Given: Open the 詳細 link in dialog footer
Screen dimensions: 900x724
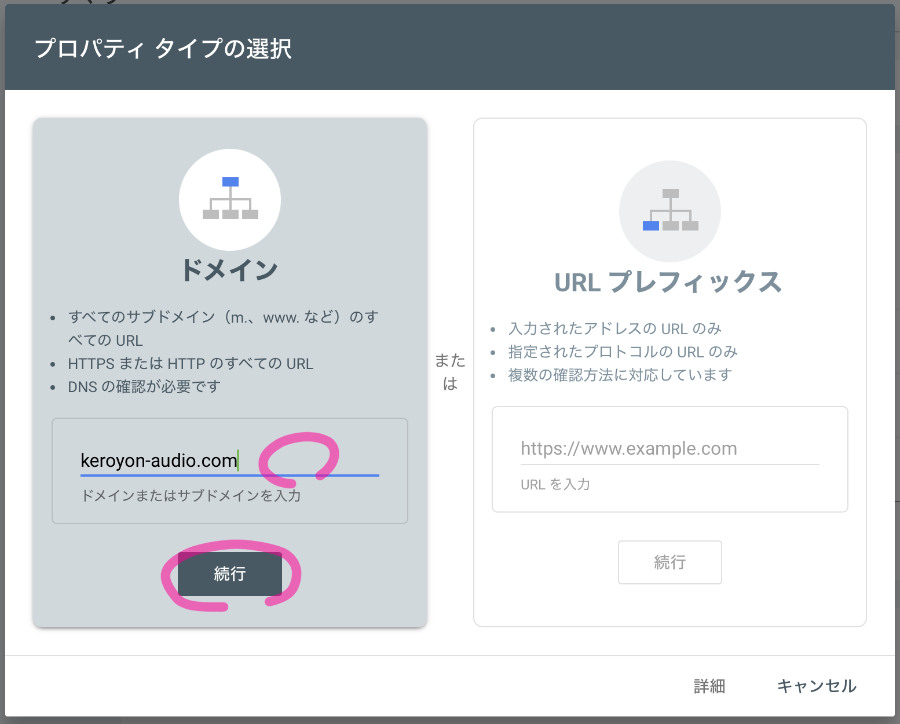Looking at the screenshot, I should 709,686.
